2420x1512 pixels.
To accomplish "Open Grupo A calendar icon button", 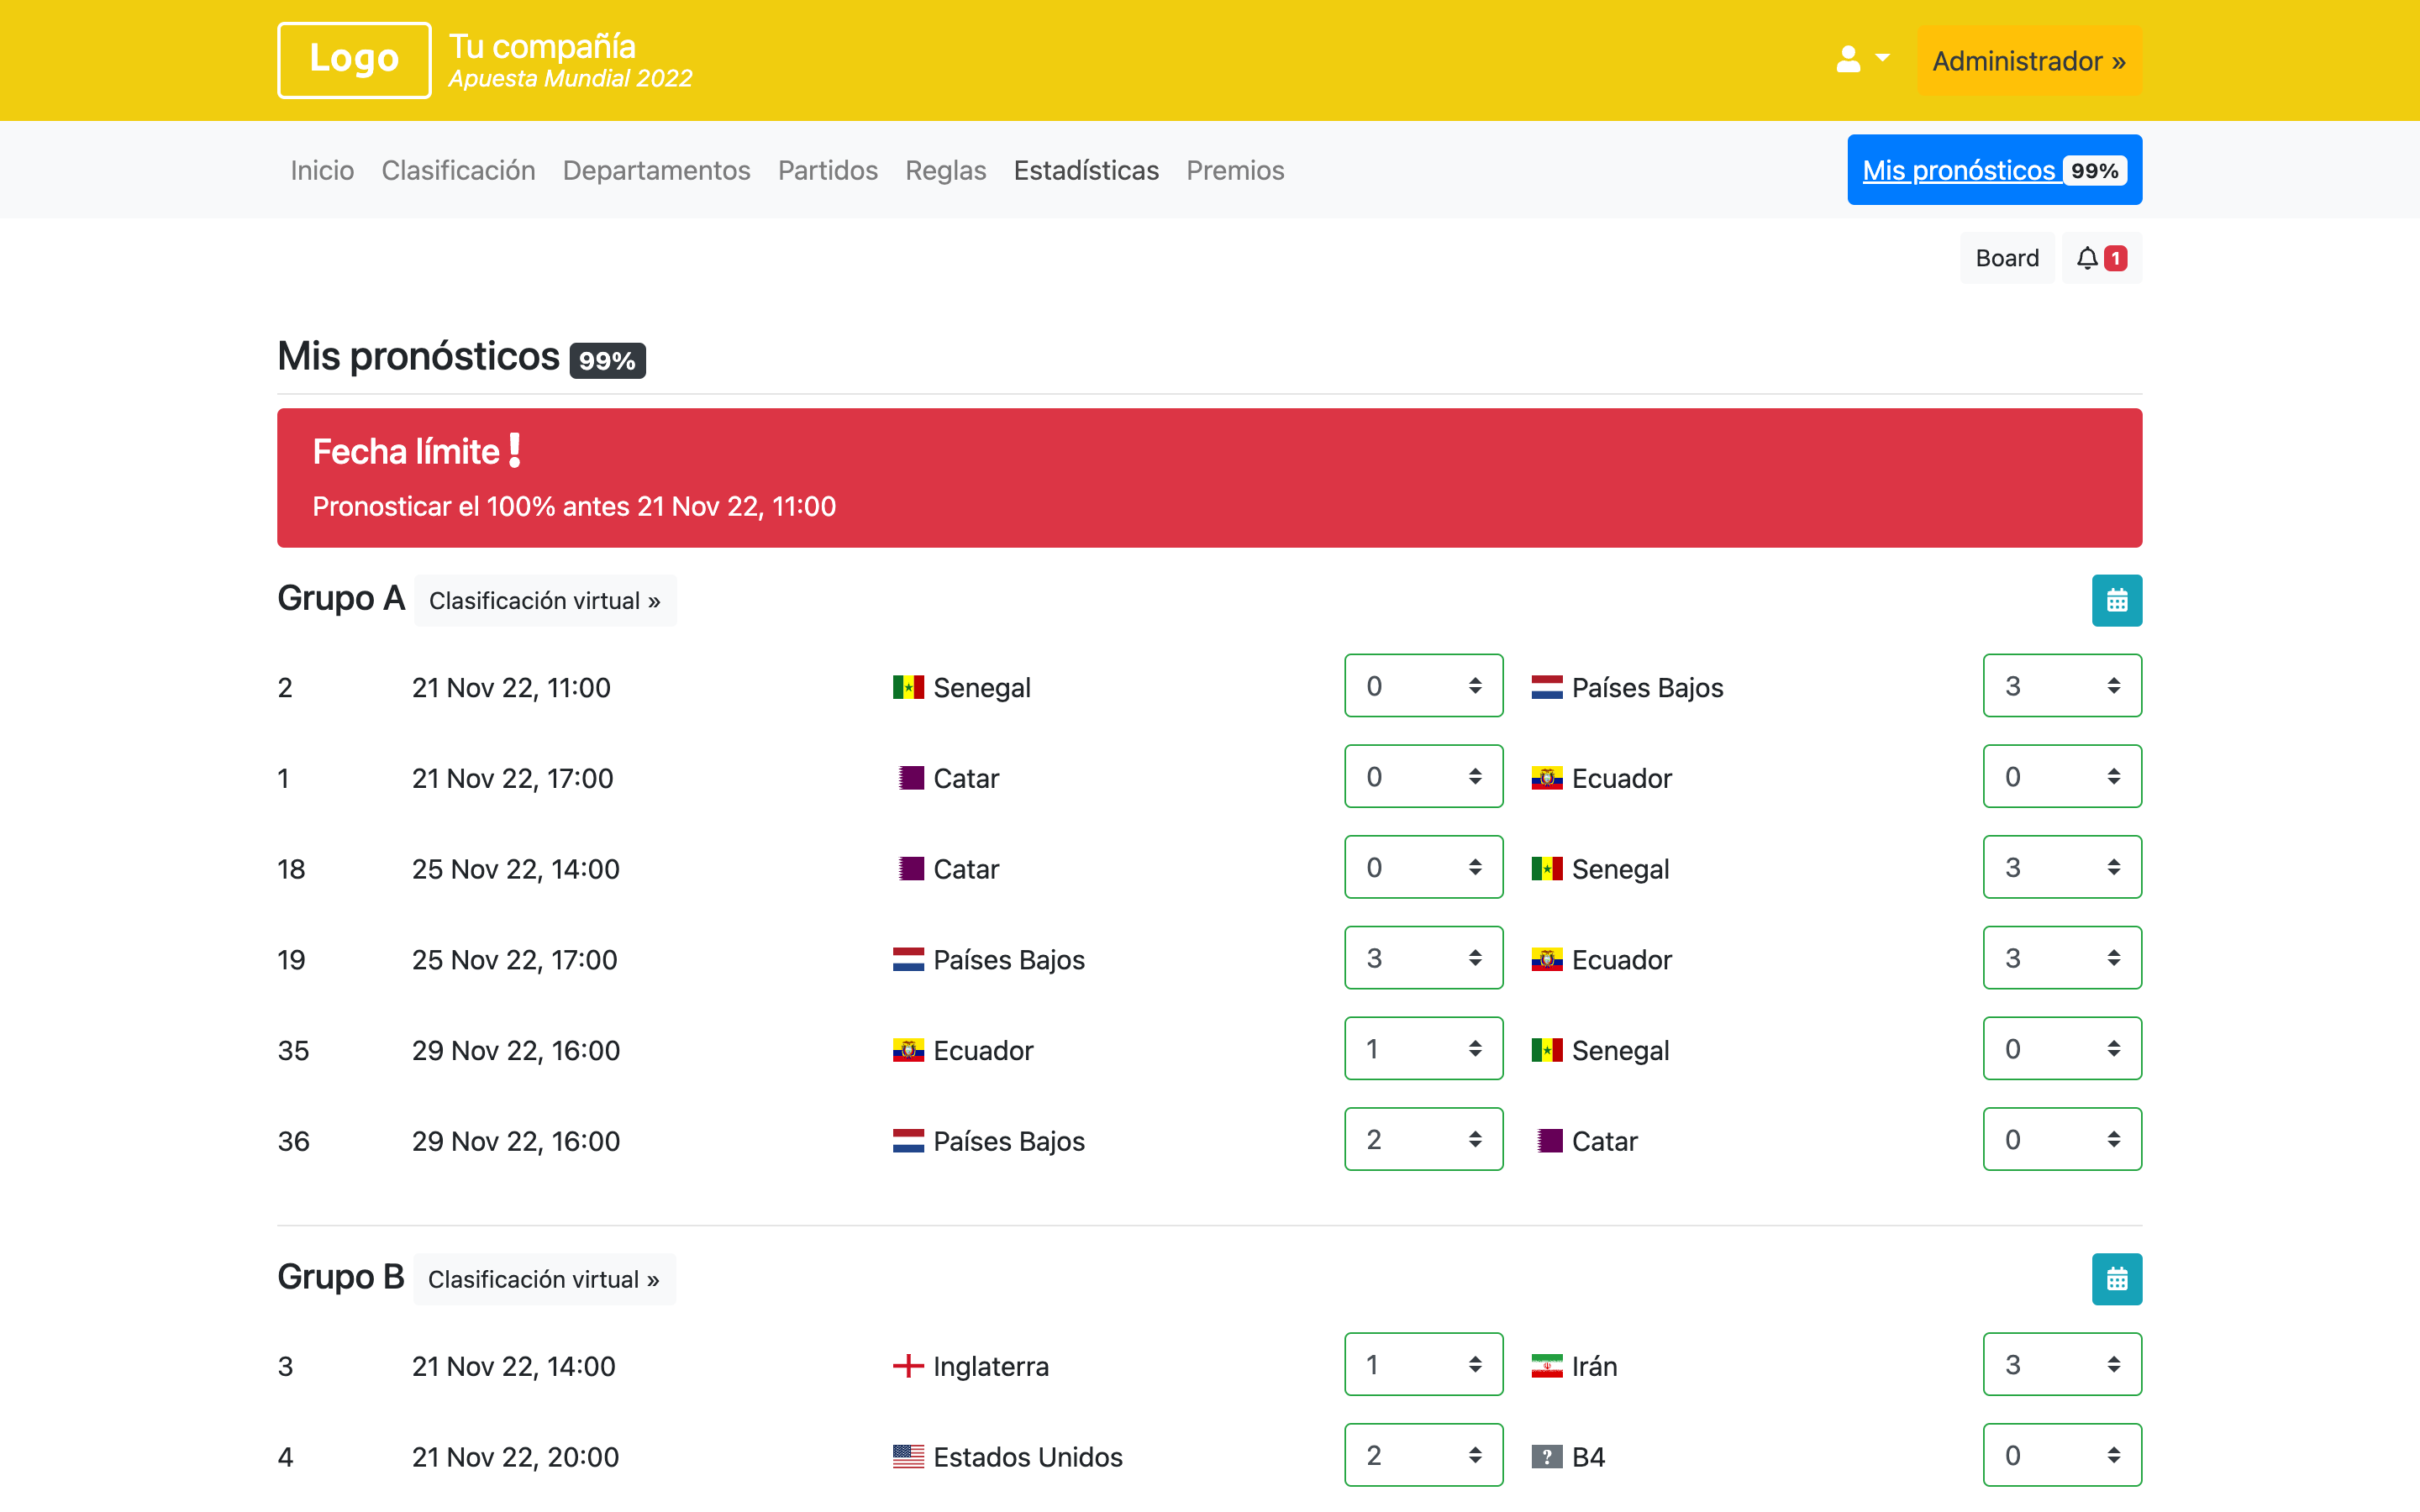I will pos(2116,600).
